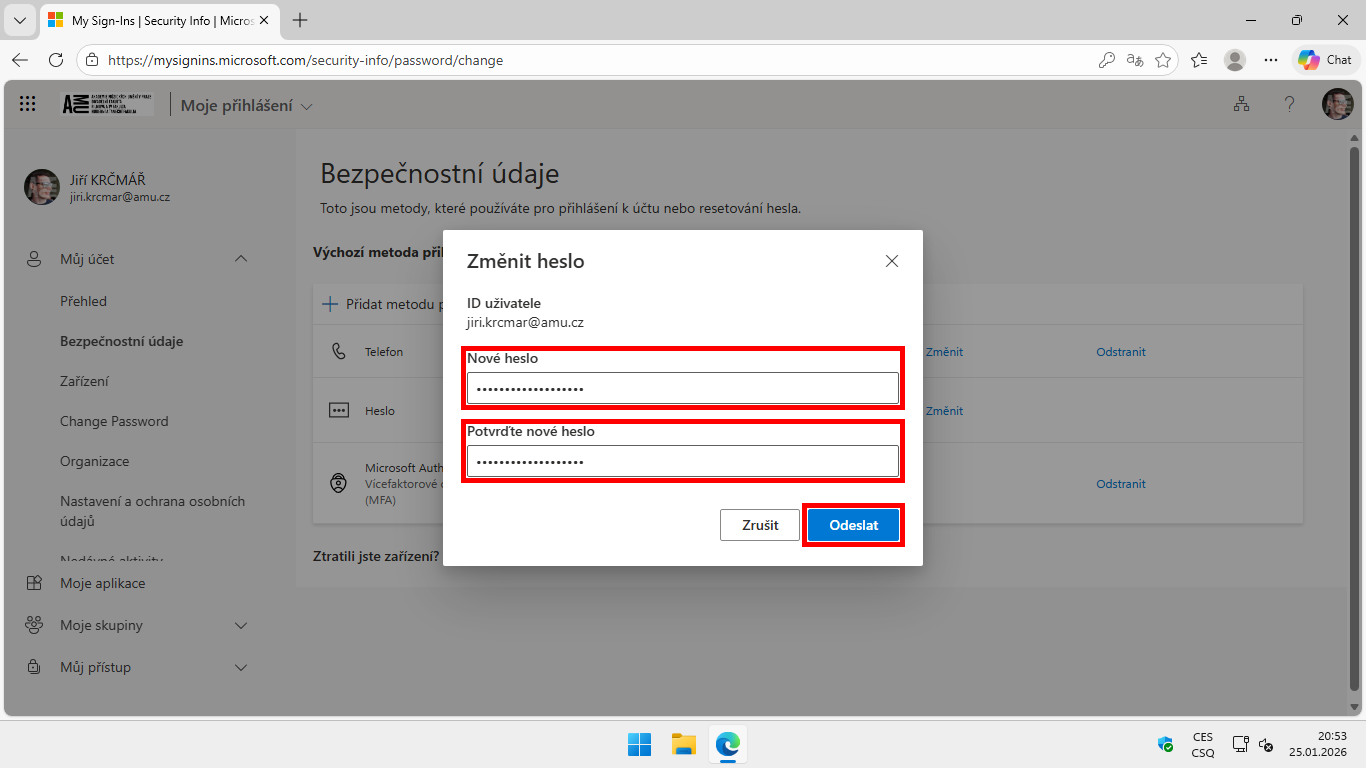Image resolution: width=1366 pixels, height=768 pixels.
Task: Click the profile avatar in the header
Action: point(1337,103)
